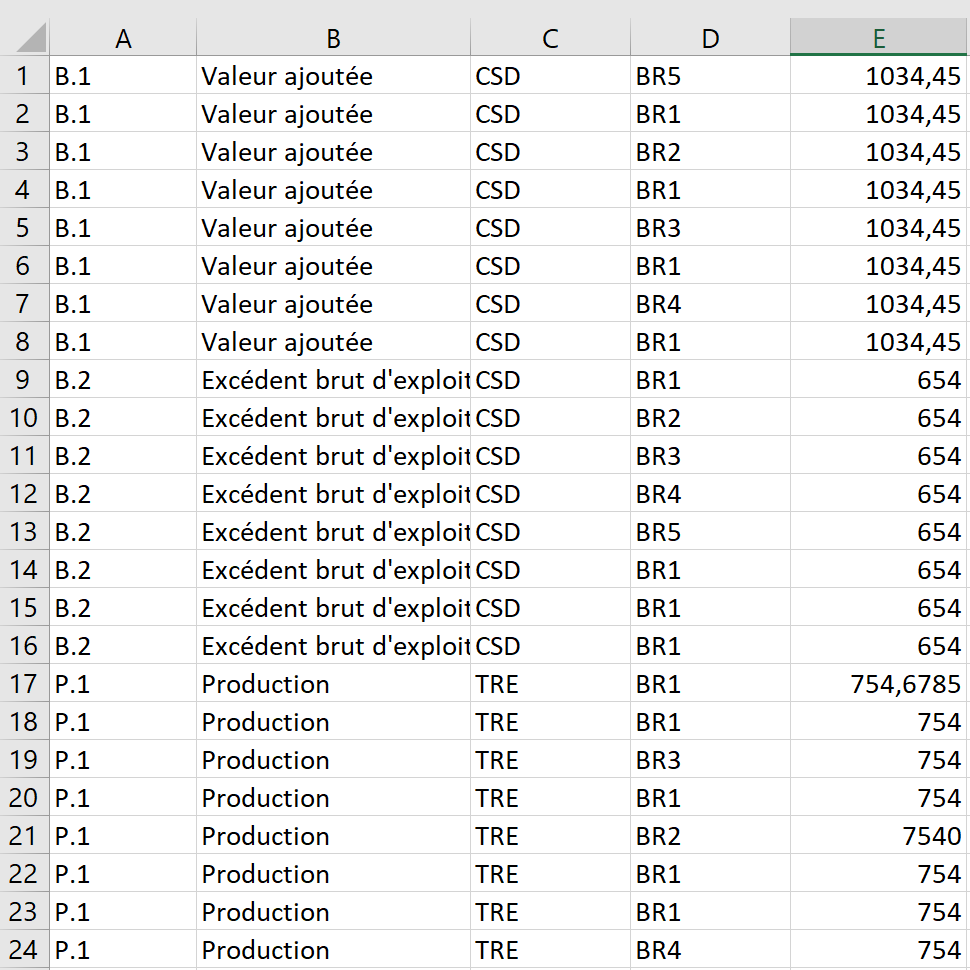Select row 17 header
Screen dimensions: 970x970
click(25, 683)
